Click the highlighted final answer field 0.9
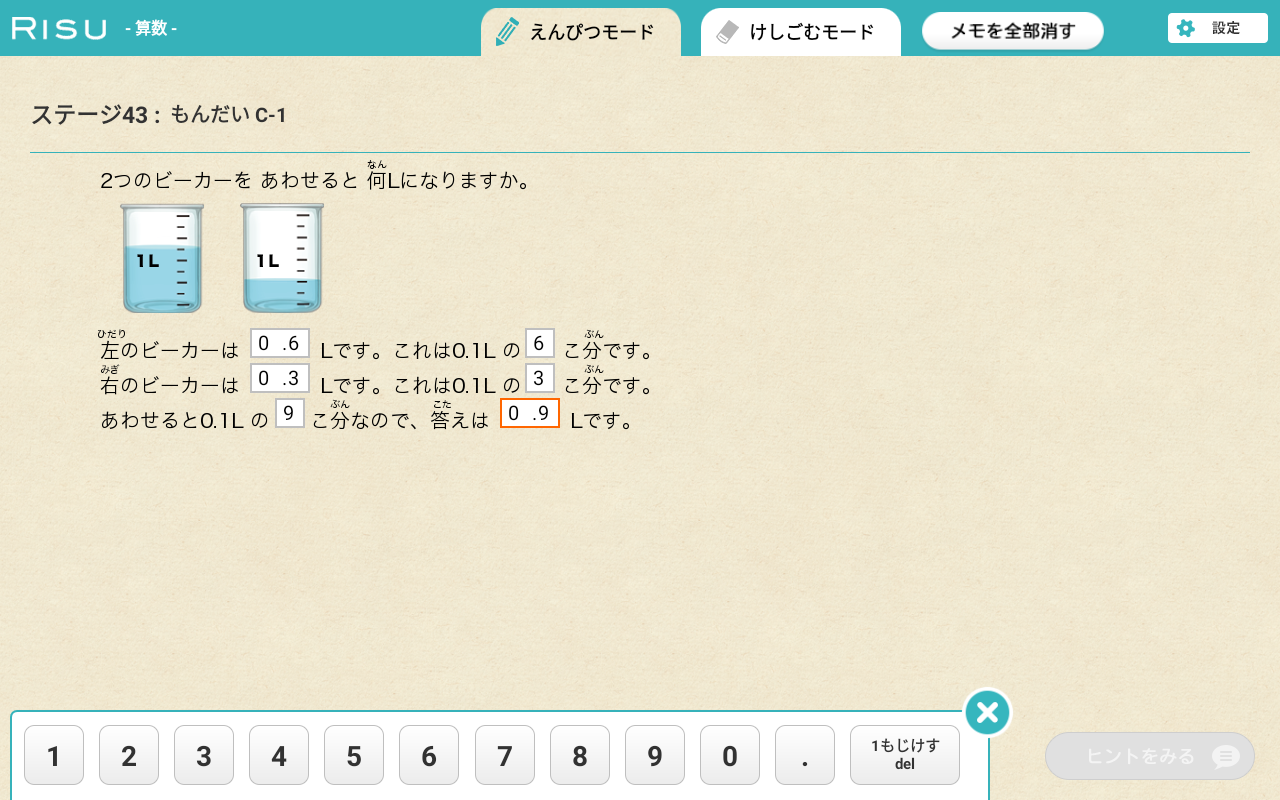 [529, 413]
